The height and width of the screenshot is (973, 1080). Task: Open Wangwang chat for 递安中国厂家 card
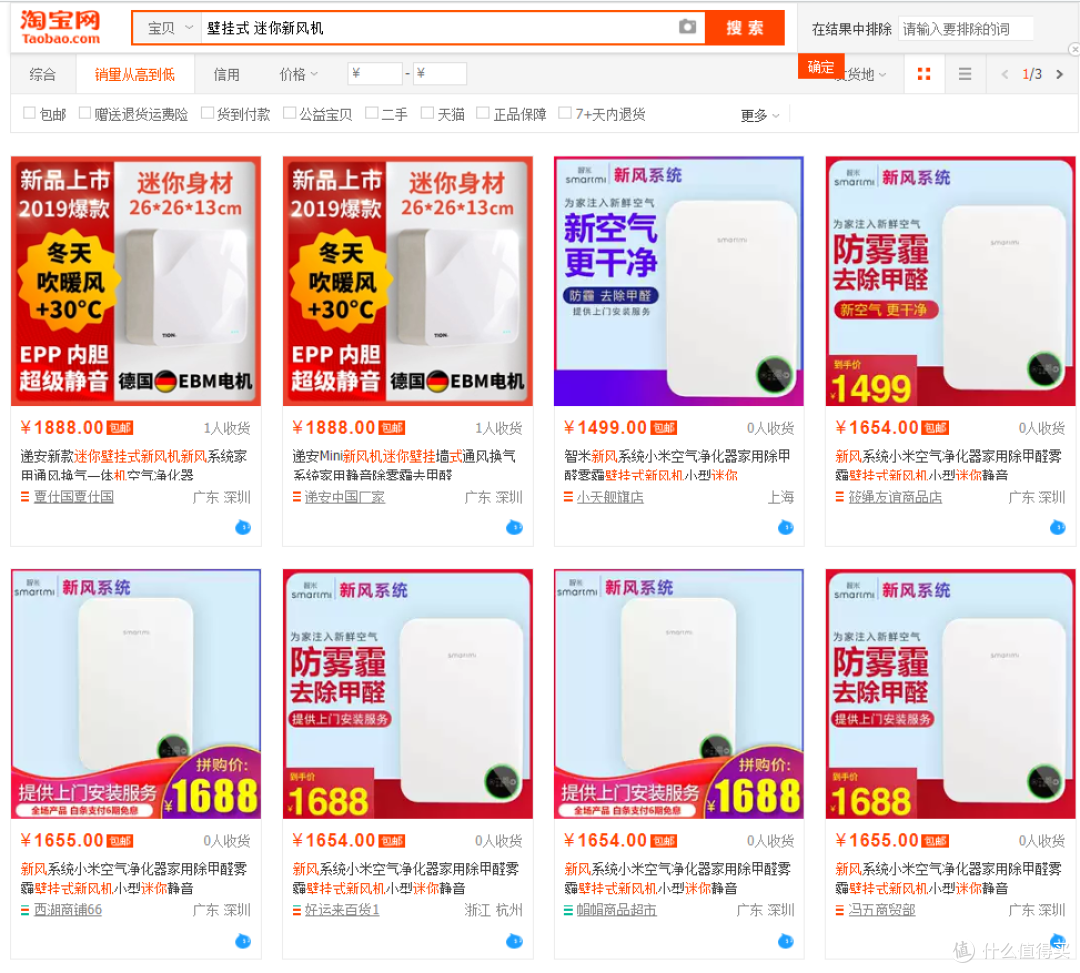tap(515, 527)
